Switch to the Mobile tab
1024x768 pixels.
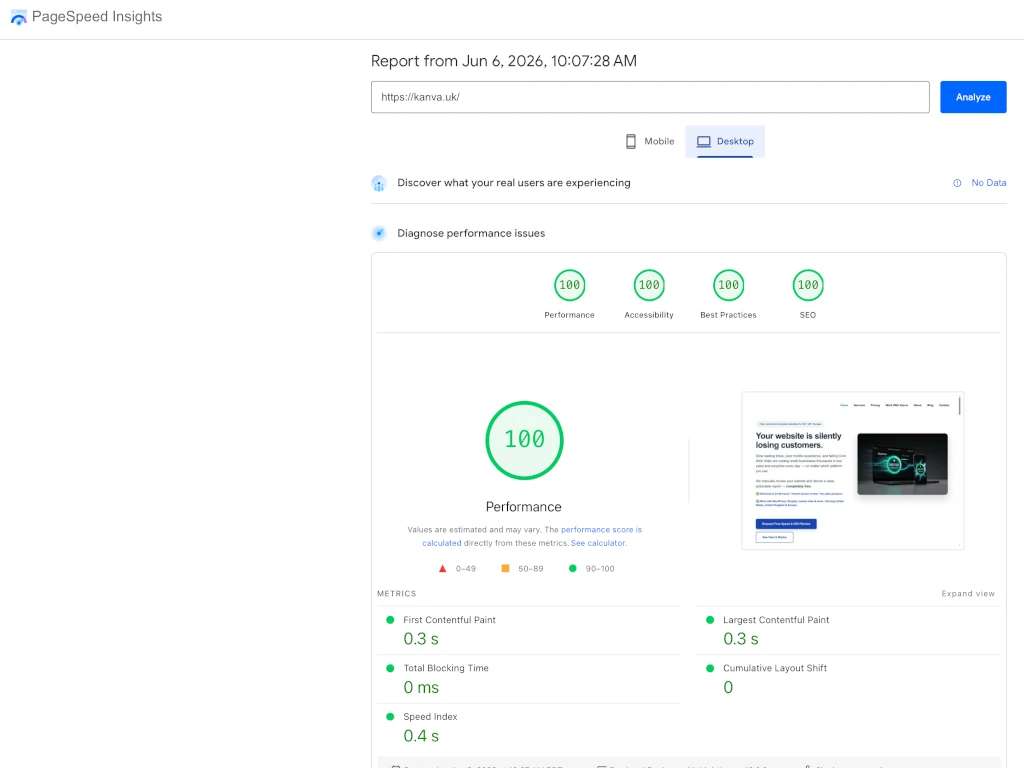tap(649, 141)
